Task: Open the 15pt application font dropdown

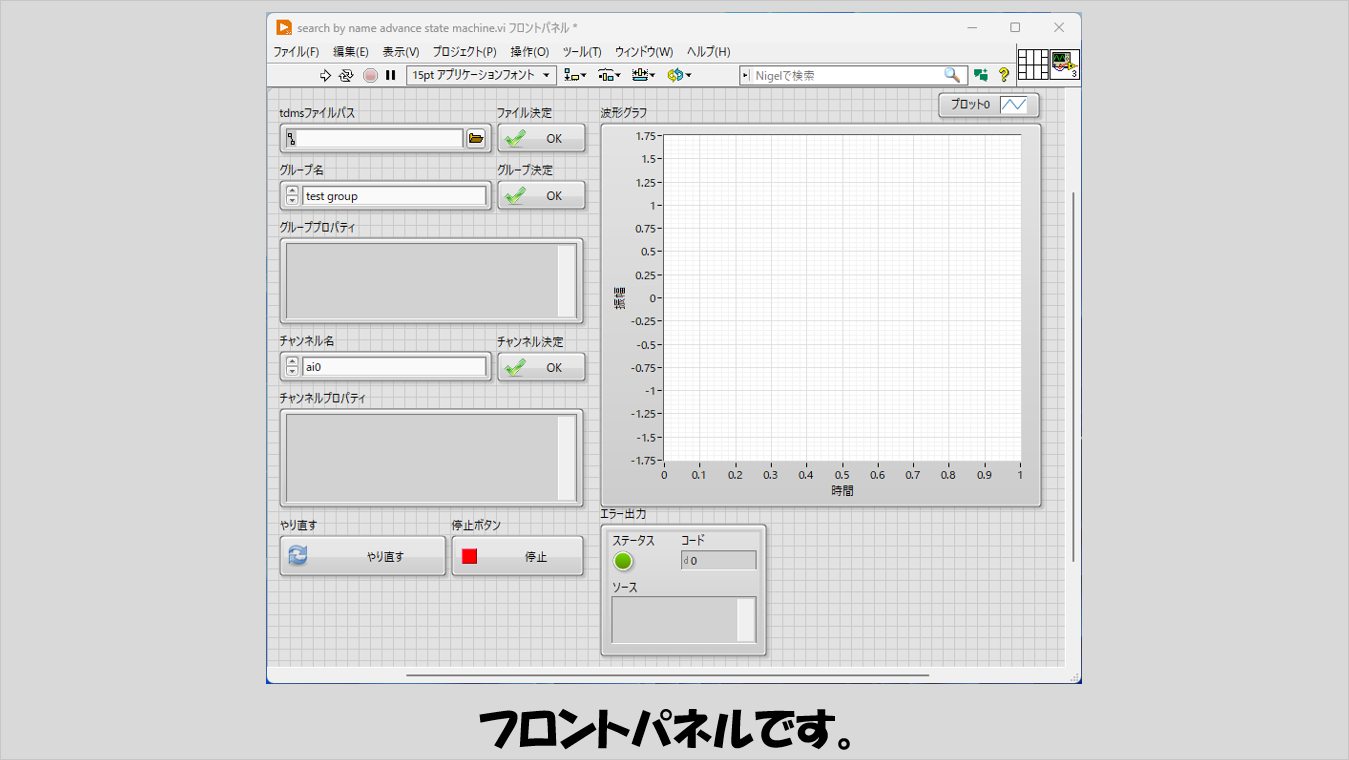Action: 481,75
